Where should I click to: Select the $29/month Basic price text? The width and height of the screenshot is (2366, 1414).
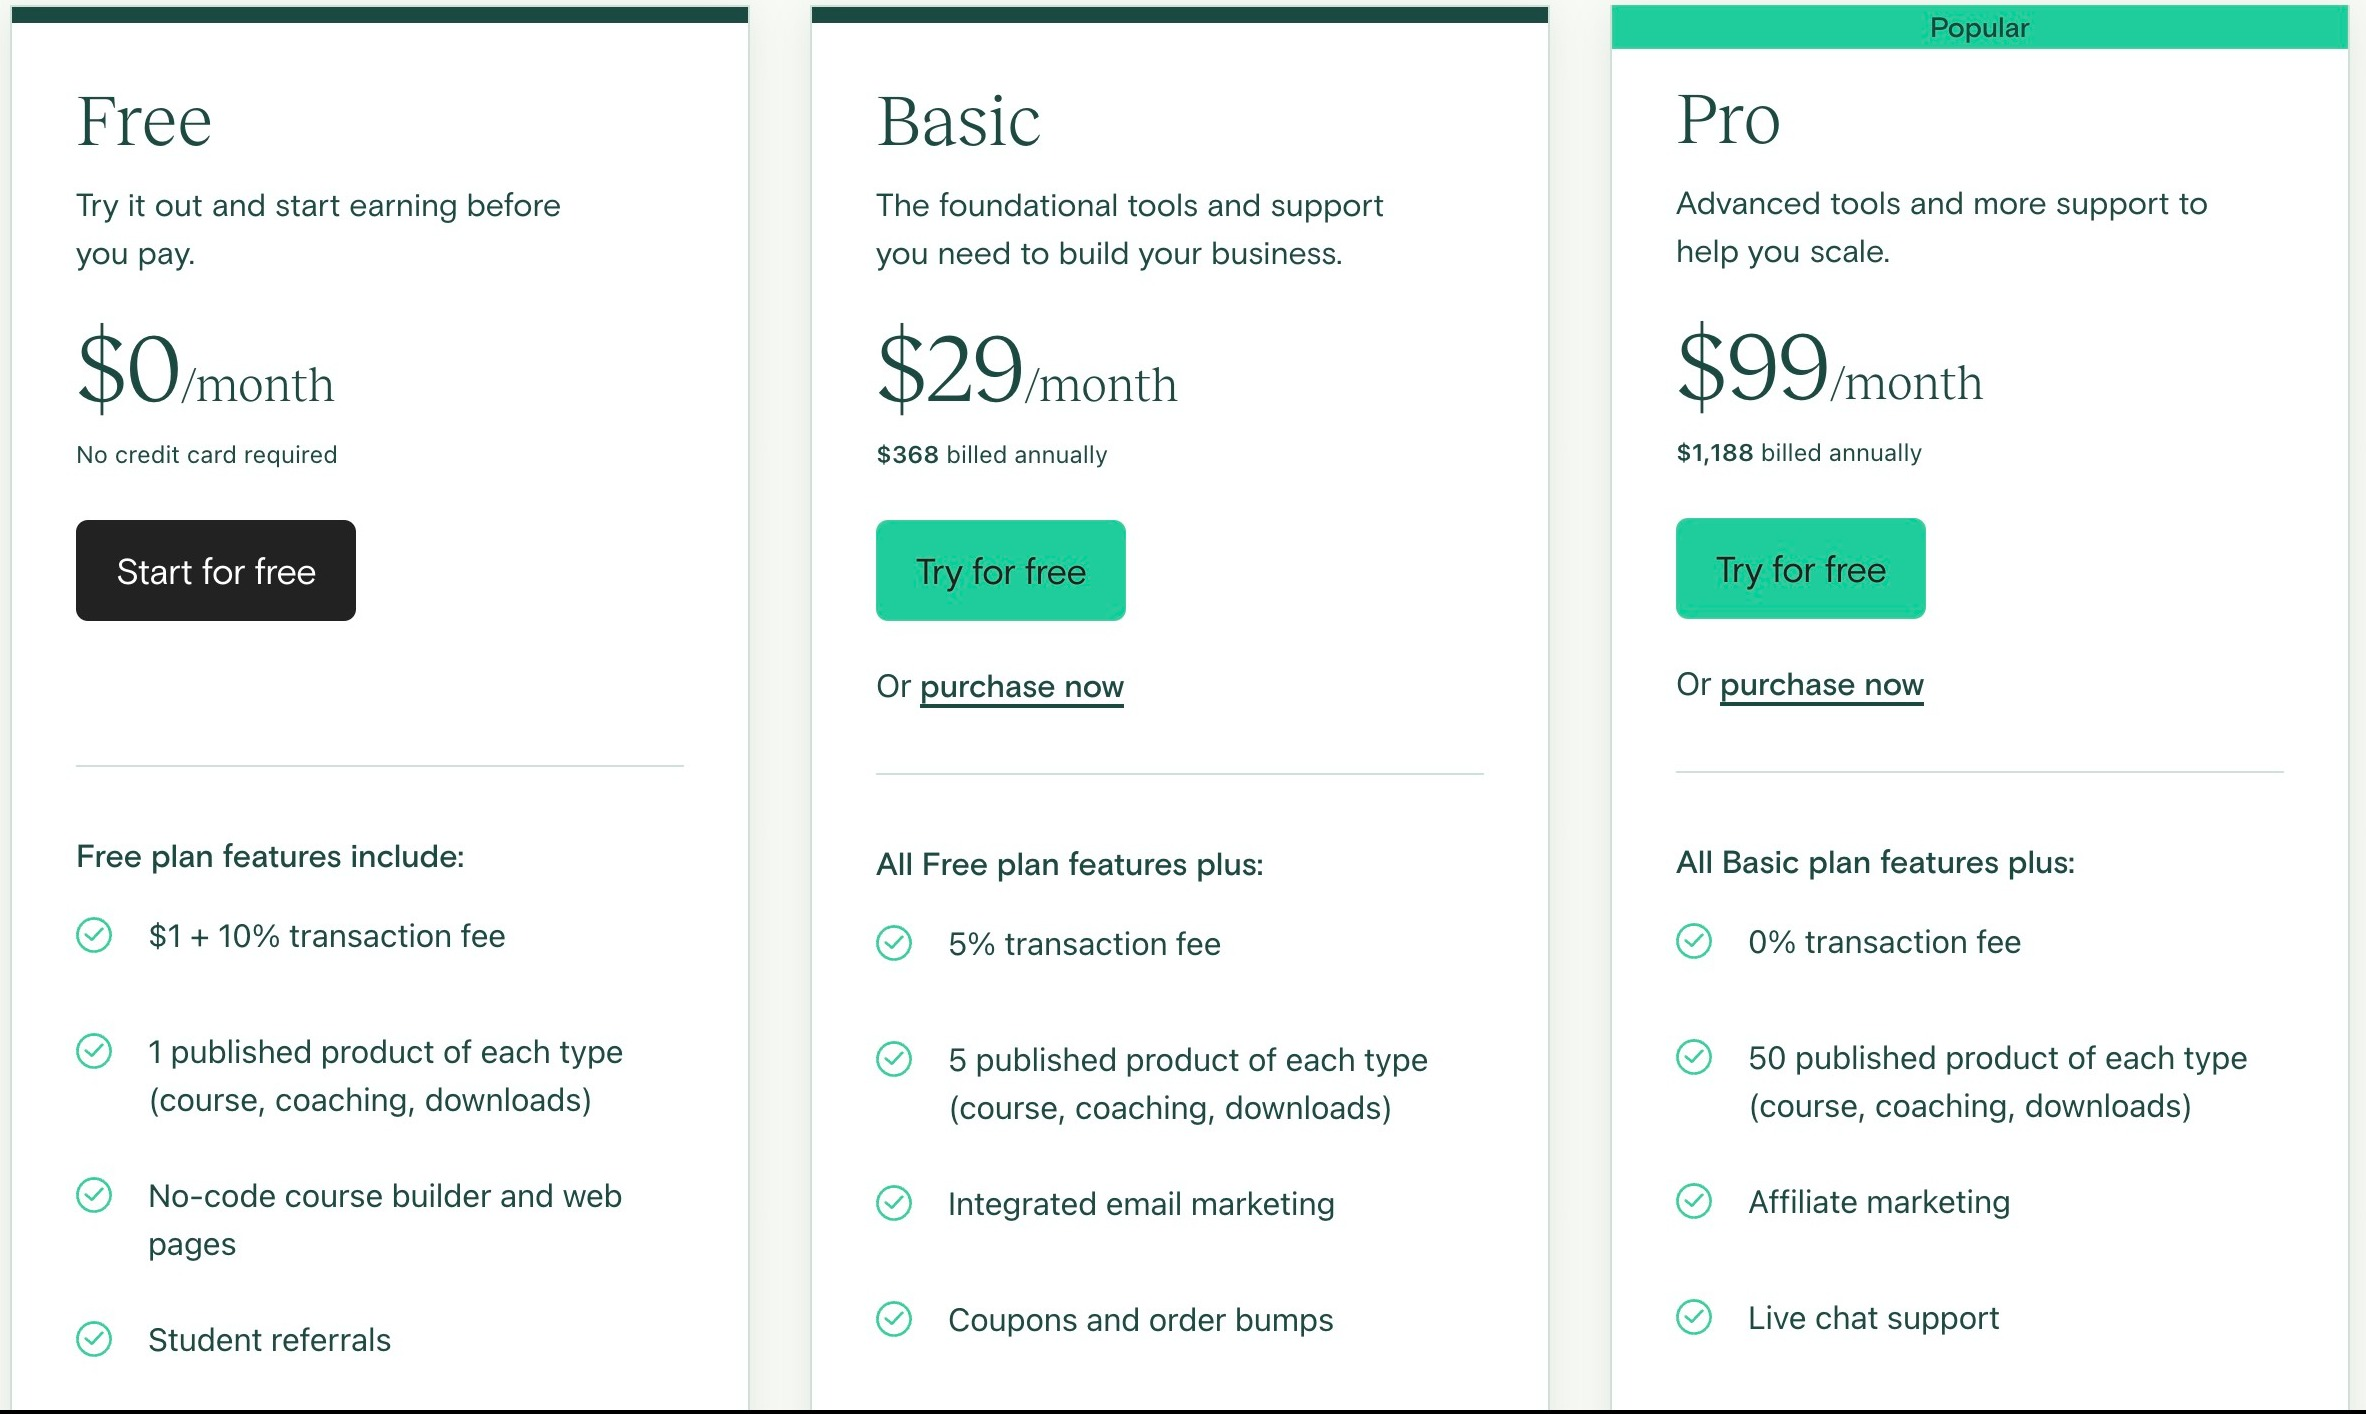pos(1027,369)
